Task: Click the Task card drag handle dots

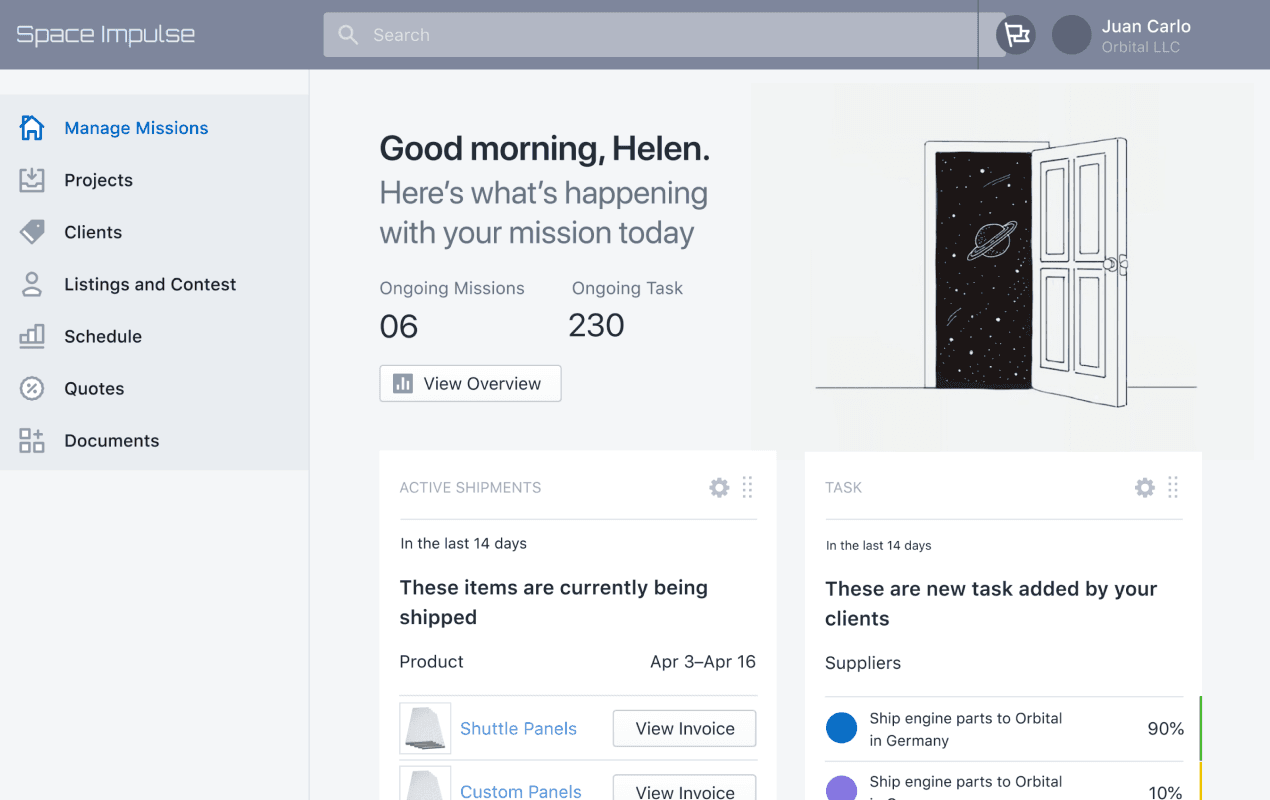Action: pos(1173,488)
